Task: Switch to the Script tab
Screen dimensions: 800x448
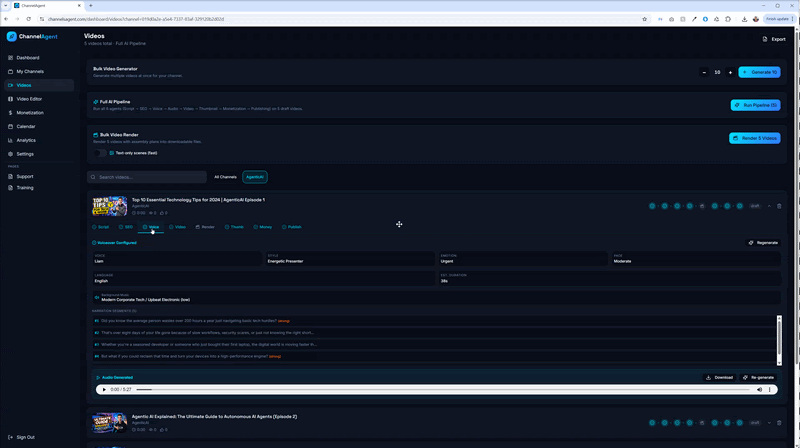Action: tap(101, 227)
